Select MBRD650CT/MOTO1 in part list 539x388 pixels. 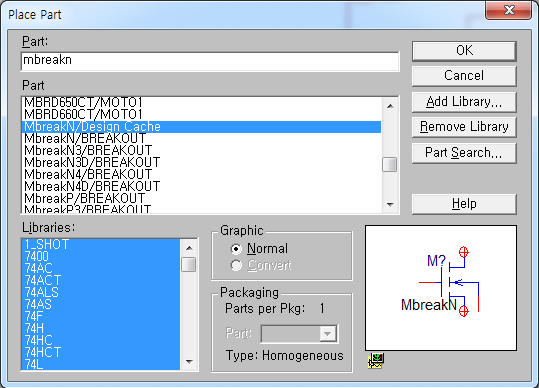coord(202,103)
